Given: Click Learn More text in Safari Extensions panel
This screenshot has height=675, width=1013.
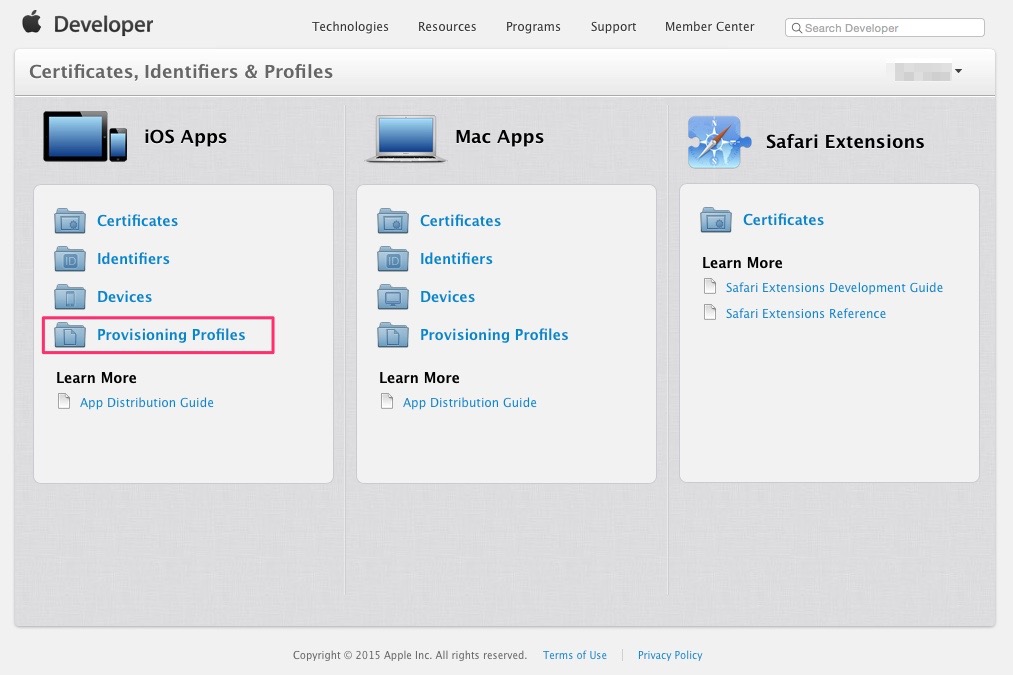Looking at the screenshot, I should [x=742, y=263].
